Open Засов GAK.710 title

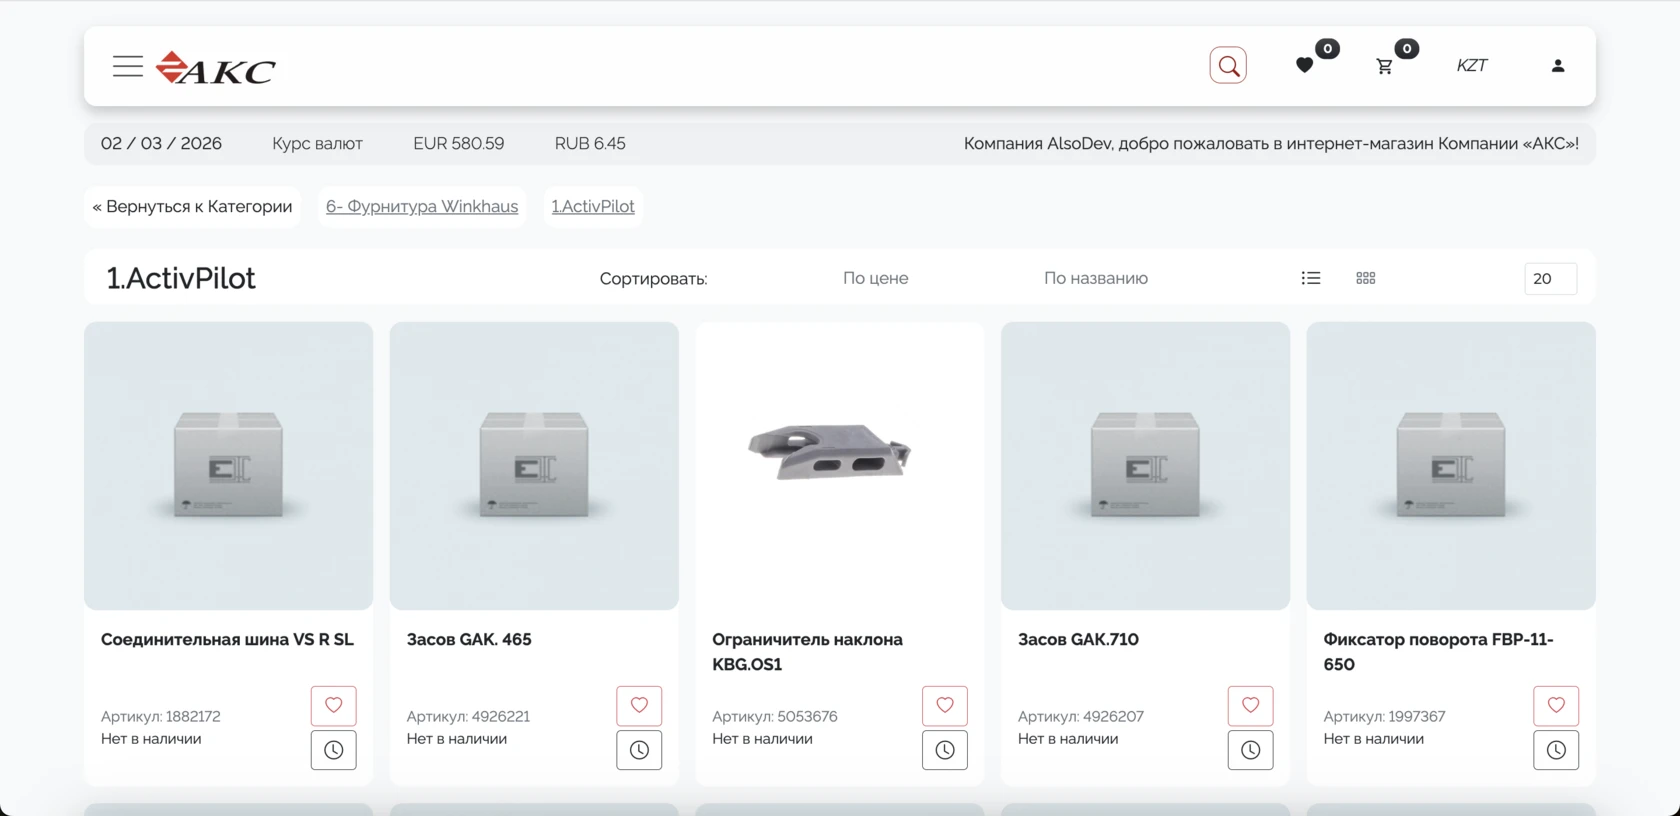click(x=1078, y=639)
